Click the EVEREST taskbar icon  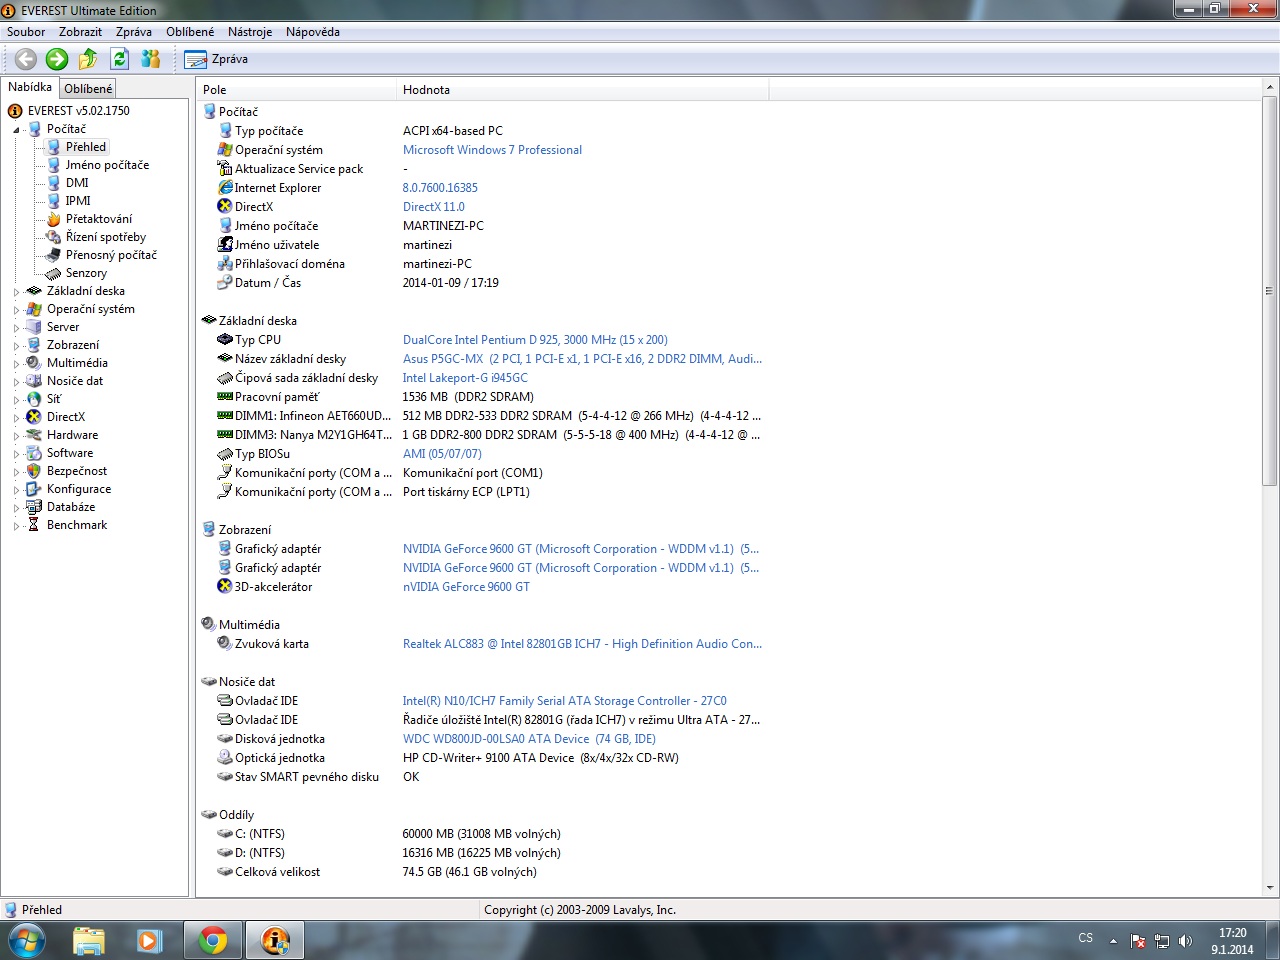coord(275,940)
